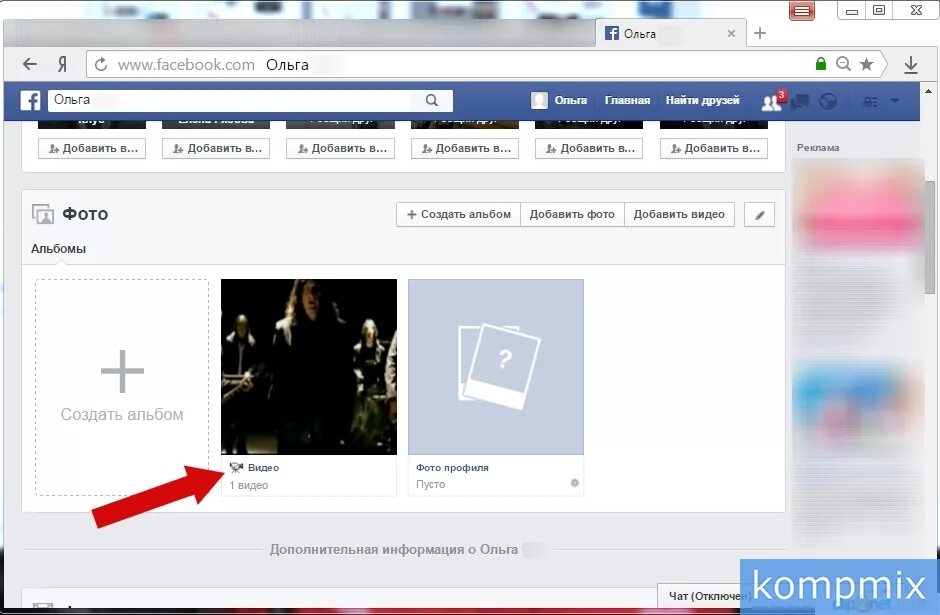Click Добавить фото button
Image resolution: width=940 pixels, height=615 pixels.
coord(572,215)
